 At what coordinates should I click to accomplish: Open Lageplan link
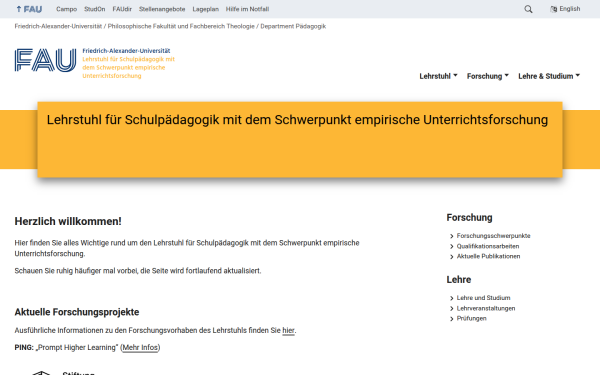click(x=205, y=9)
